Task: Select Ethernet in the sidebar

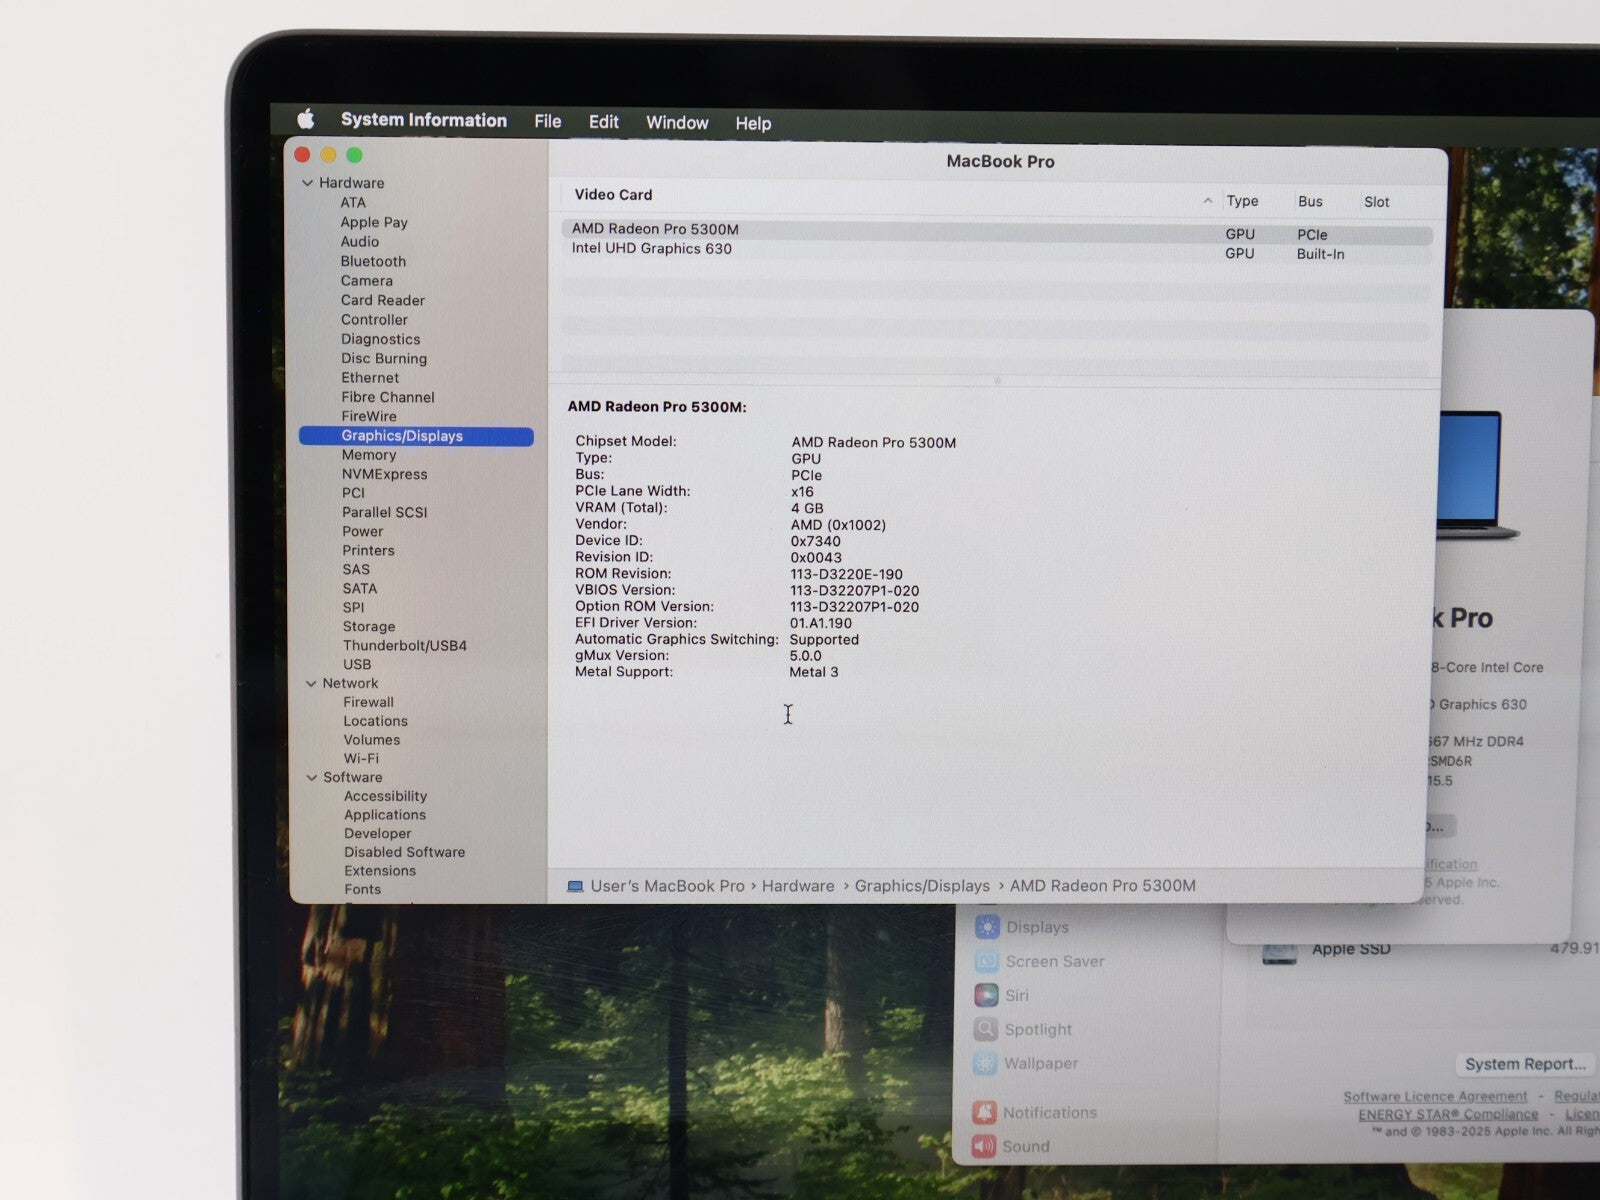Action: pyautogui.click(x=370, y=378)
